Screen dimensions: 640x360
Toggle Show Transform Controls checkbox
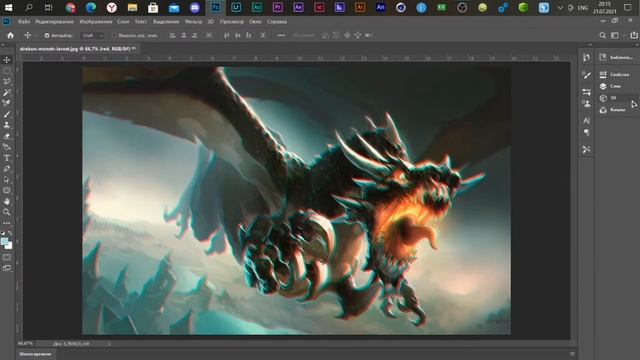click(114, 36)
